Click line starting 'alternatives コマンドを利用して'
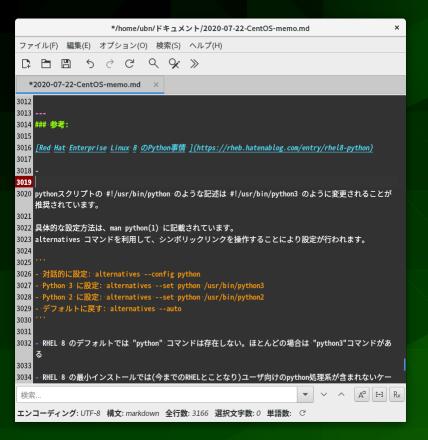This screenshot has height=440, width=428. [200, 239]
